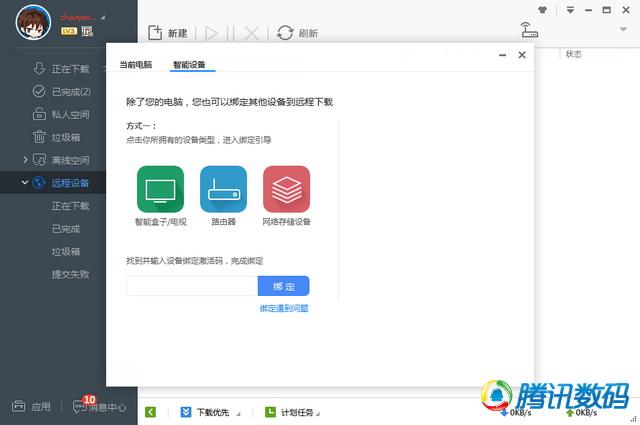Switch to the 智能设备 tab

(x=189, y=65)
